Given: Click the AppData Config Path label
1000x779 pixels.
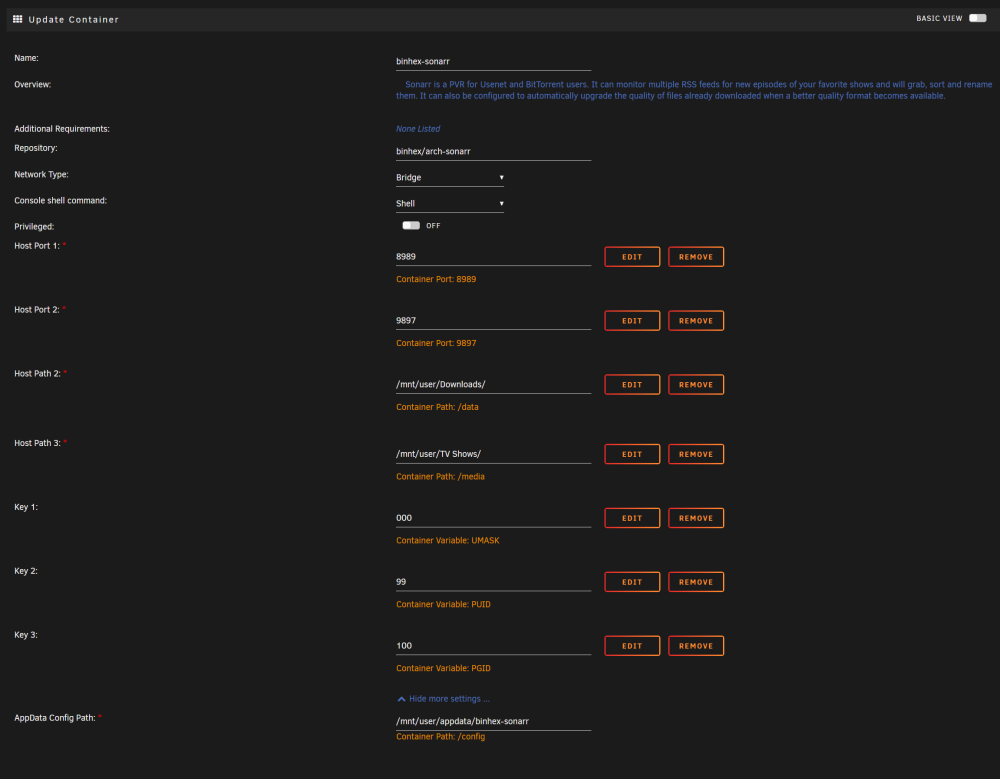Looking at the screenshot, I should [55, 718].
